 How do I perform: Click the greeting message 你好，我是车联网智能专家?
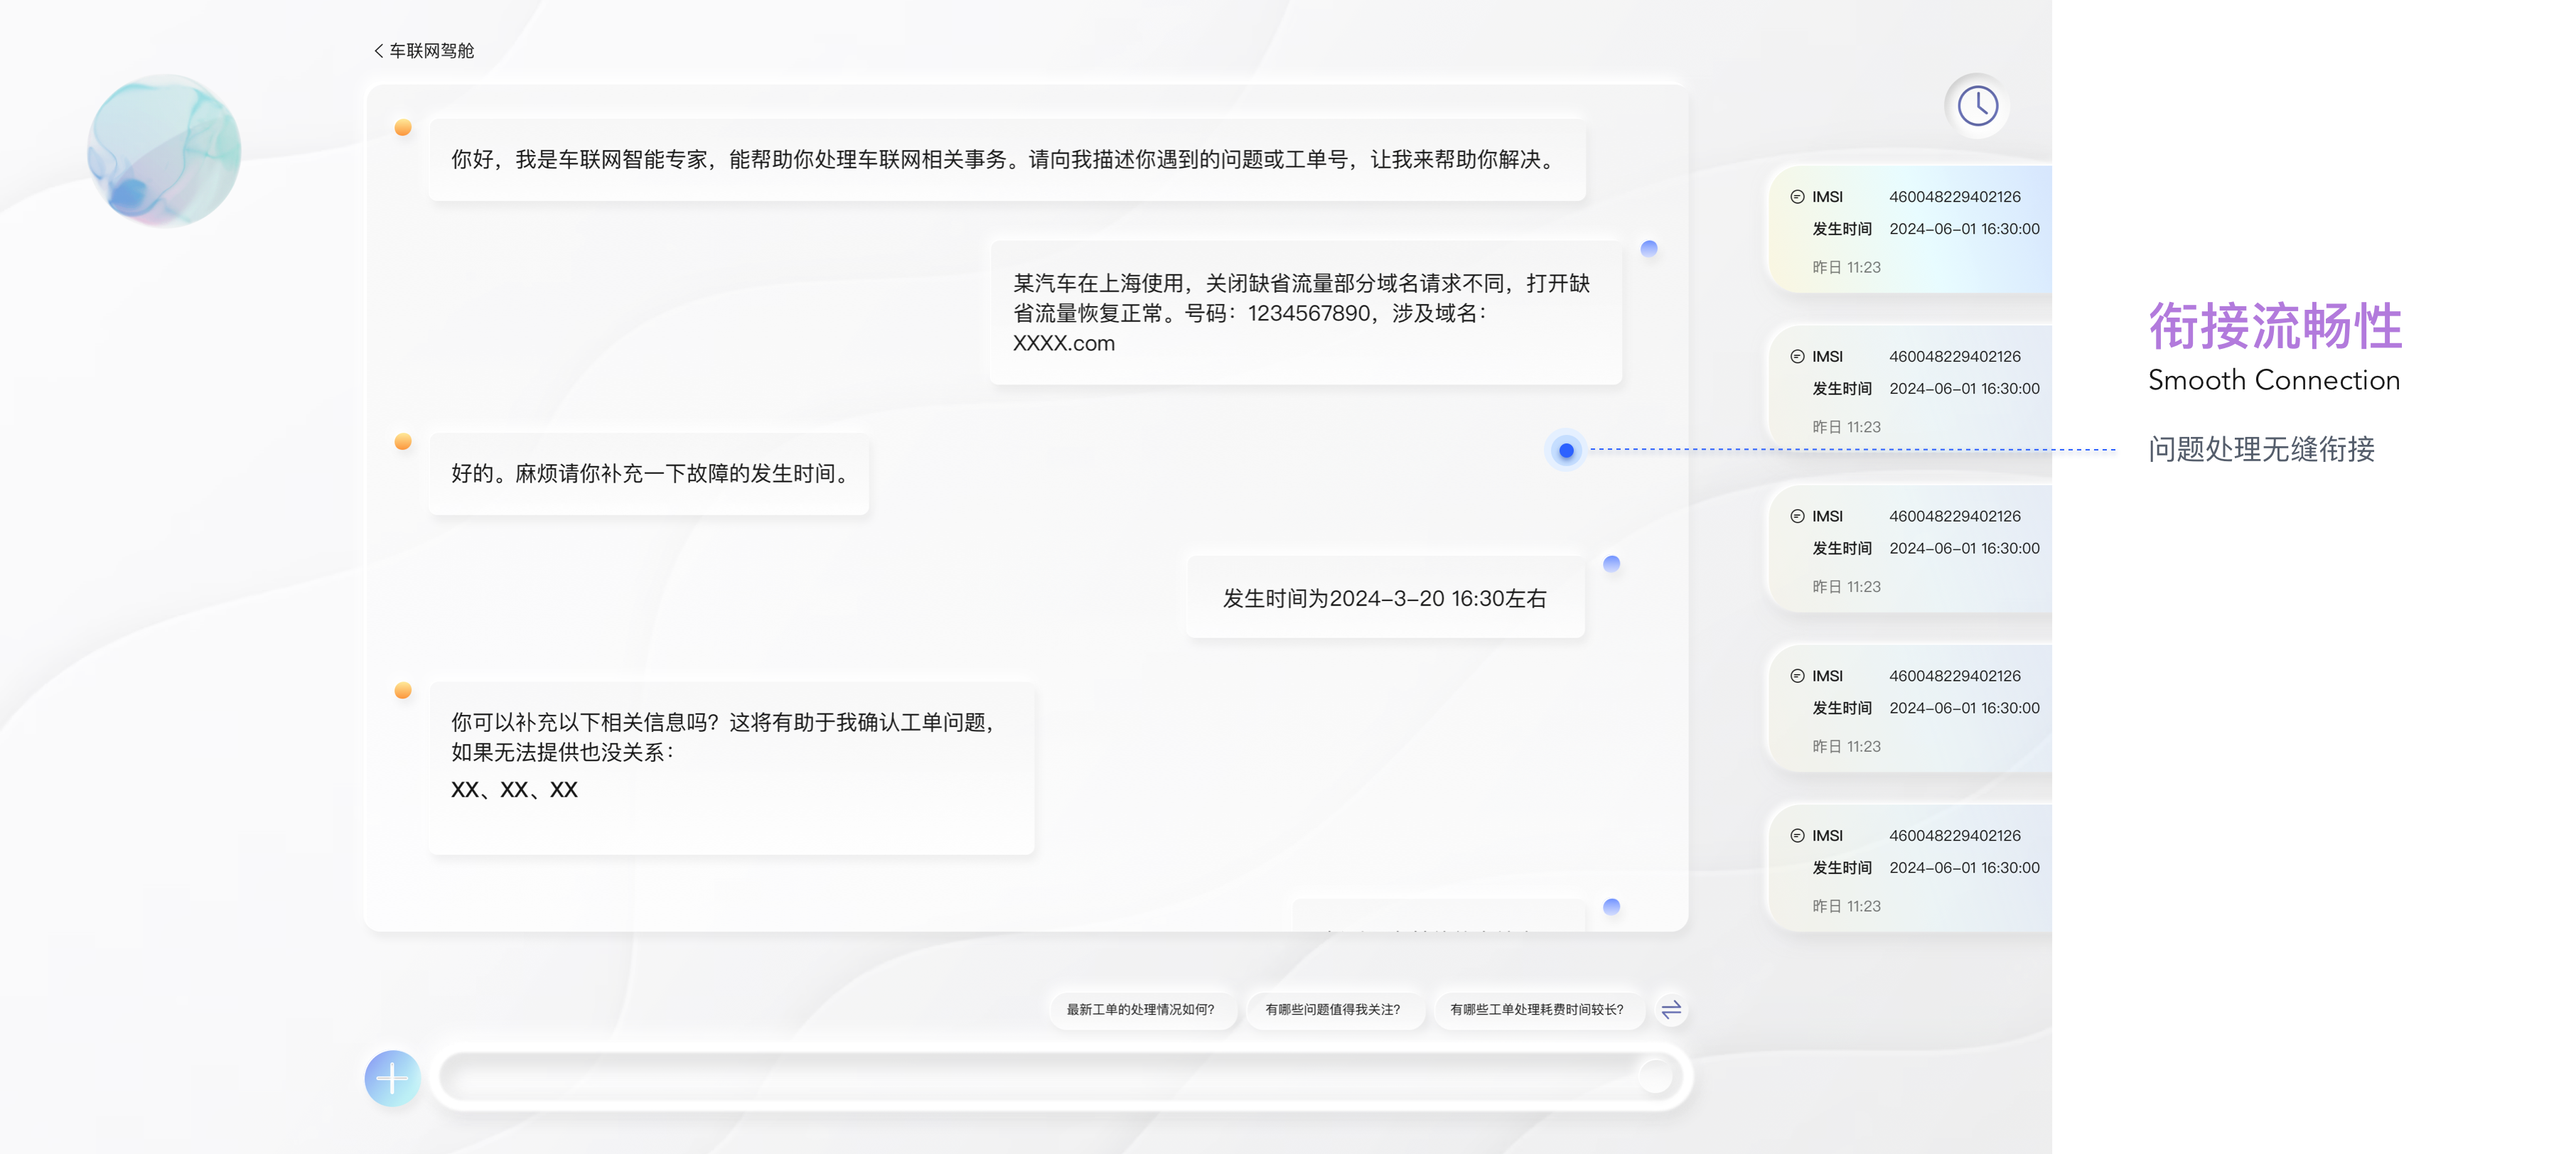tap(1007, 160)
